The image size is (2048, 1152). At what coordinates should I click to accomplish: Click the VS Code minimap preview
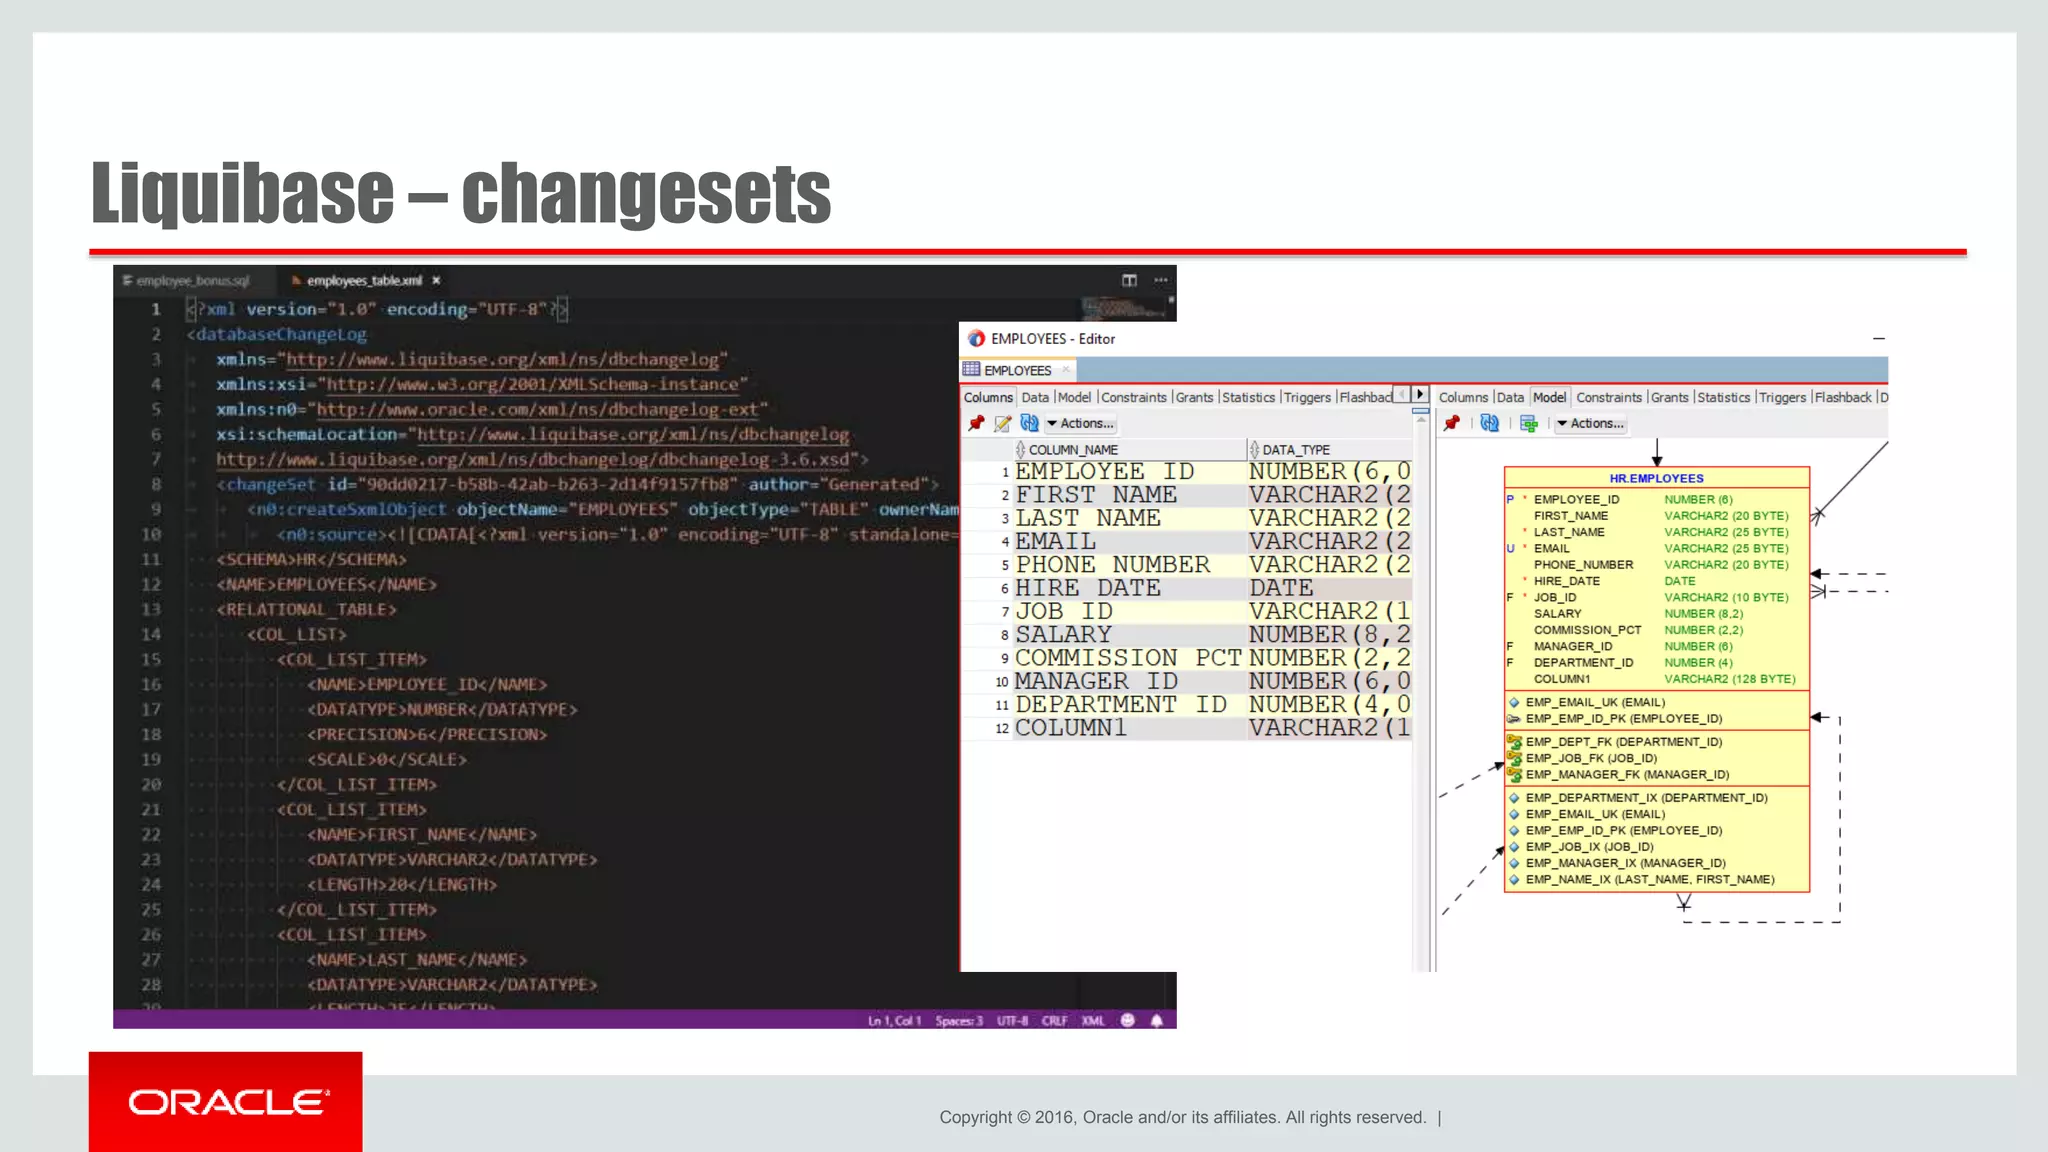1124,308
